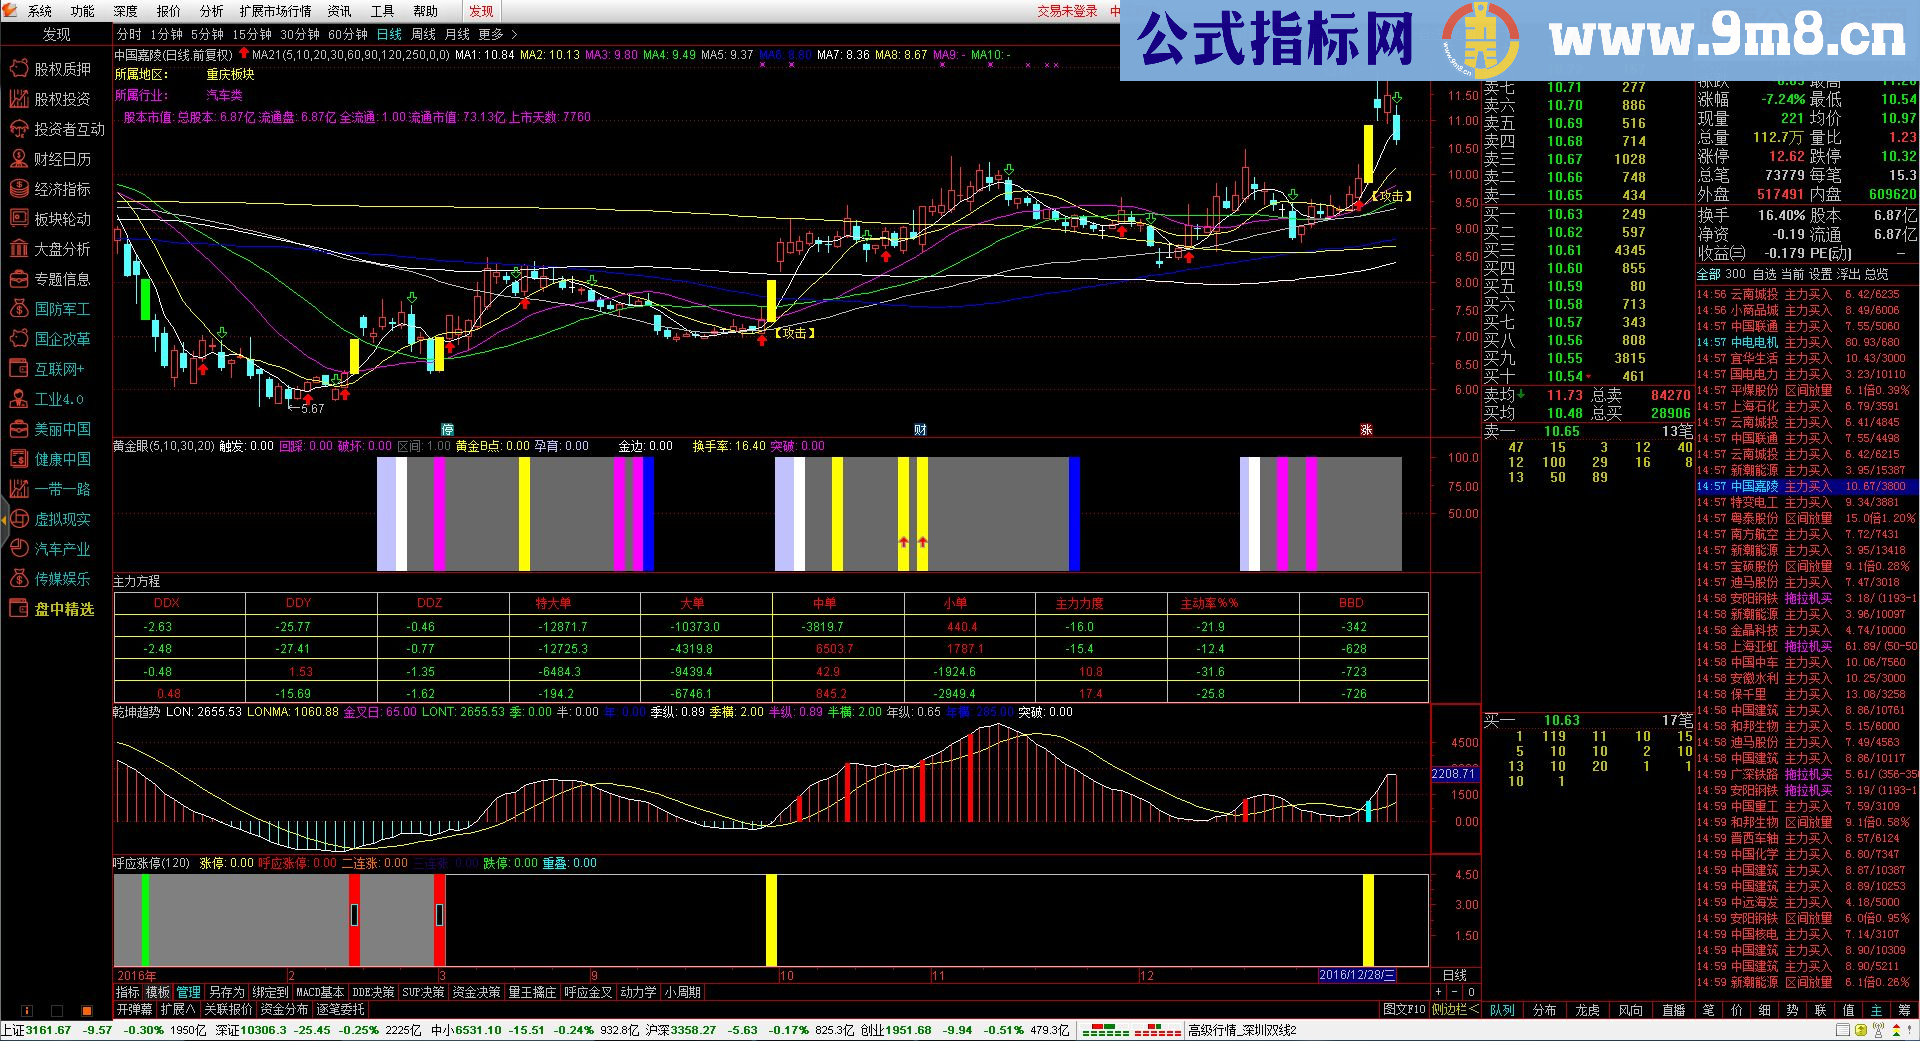Switch chart to 月线 period

457,34
